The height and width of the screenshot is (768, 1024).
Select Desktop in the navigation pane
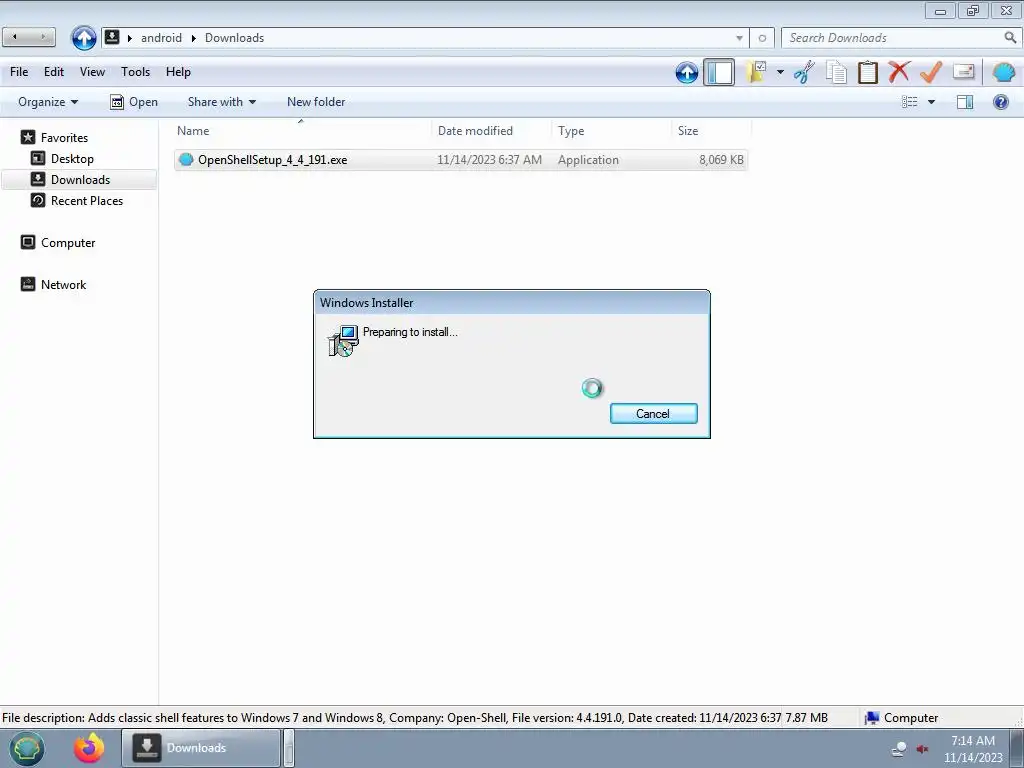coord(62,159)
